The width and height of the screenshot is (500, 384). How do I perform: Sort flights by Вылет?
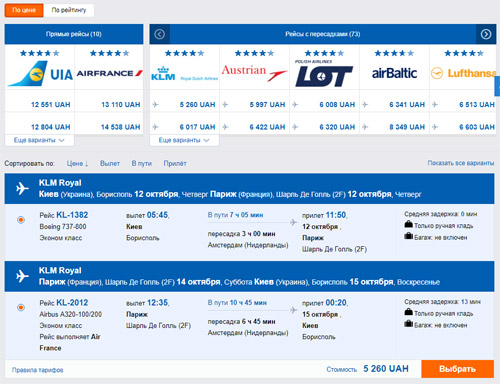point(110,164)
